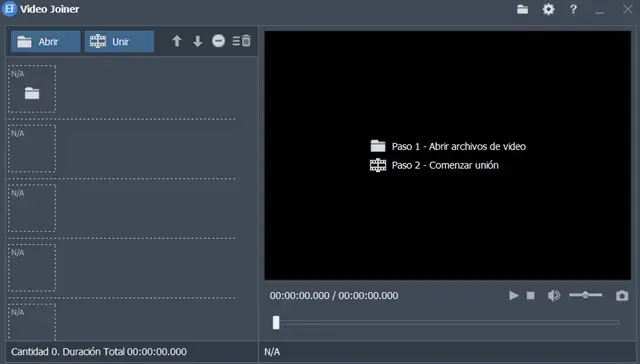Start joining with the Unir button

119,42
